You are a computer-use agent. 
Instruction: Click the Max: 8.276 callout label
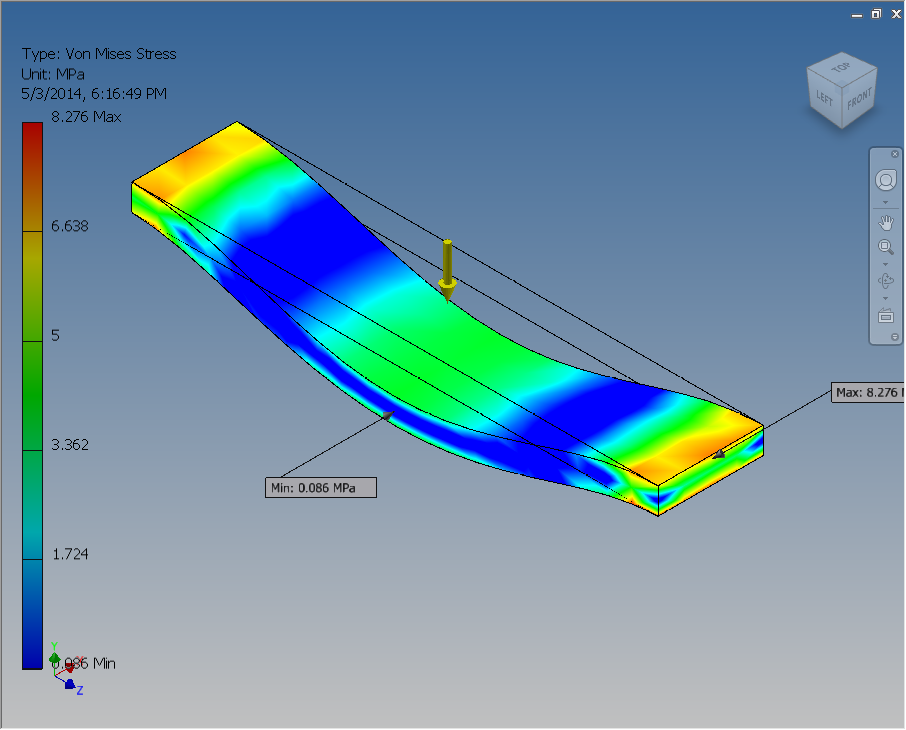(867, 393)
